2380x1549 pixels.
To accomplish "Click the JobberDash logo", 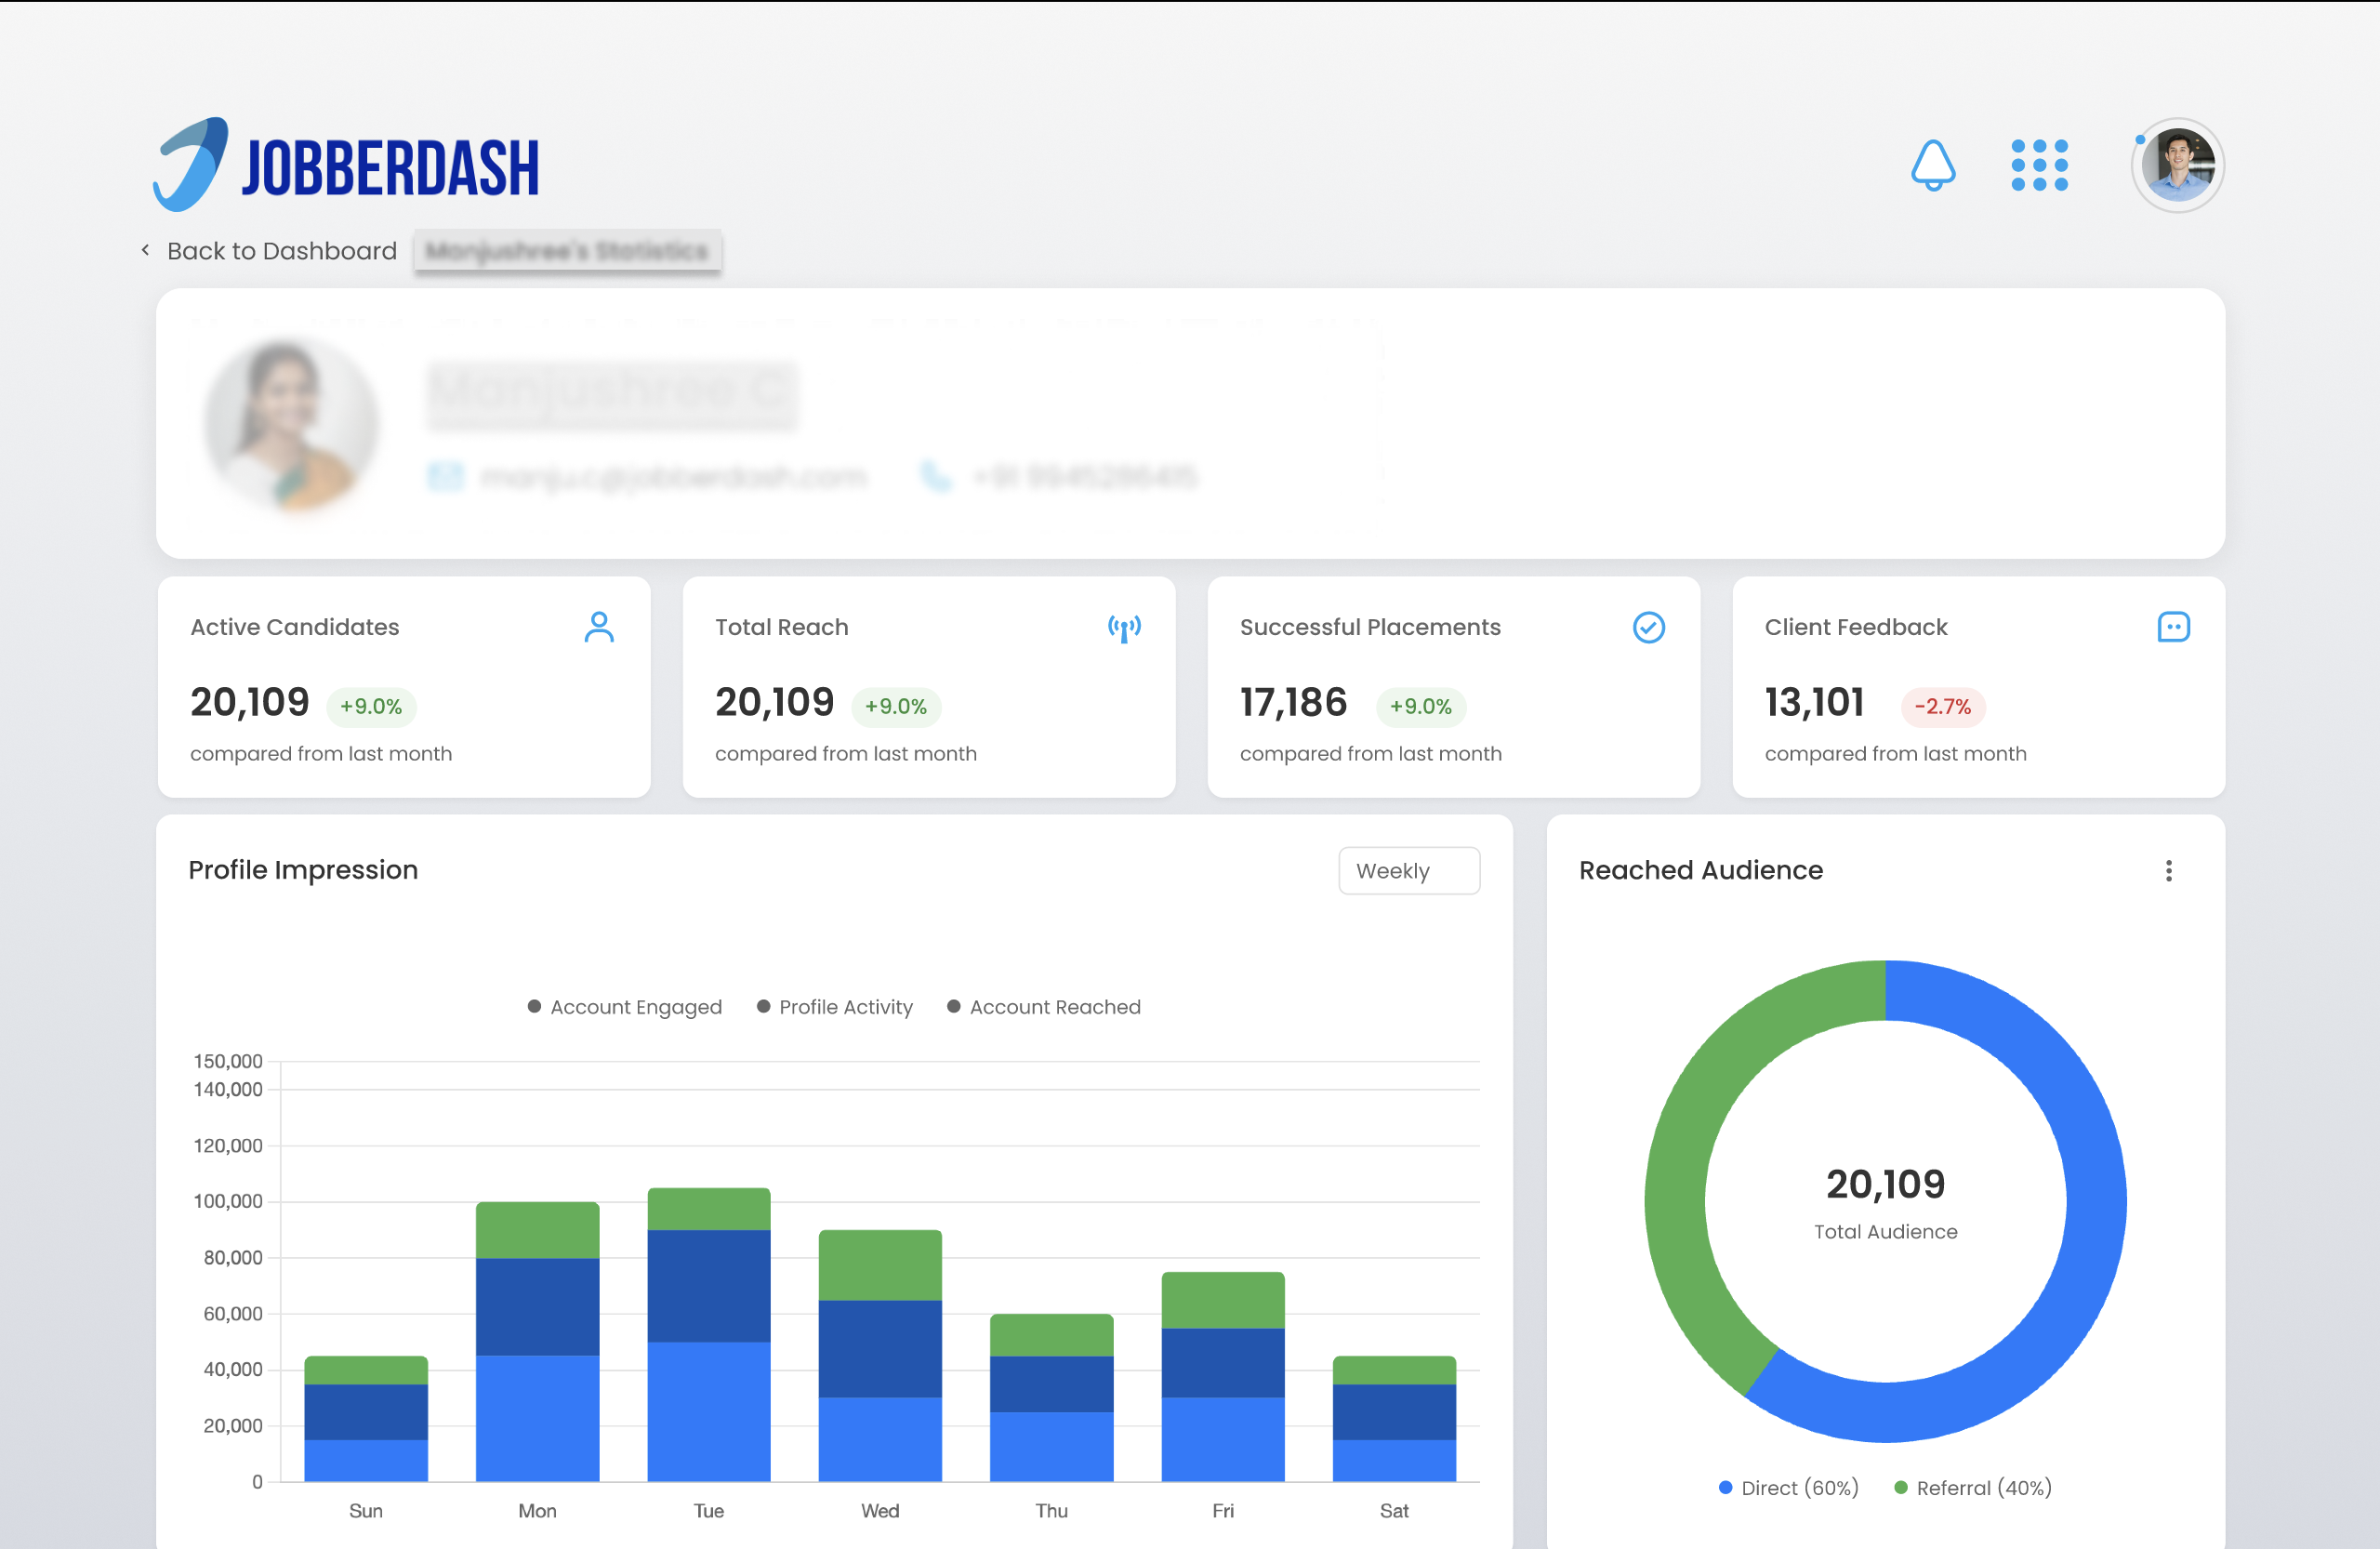I will point(346,165).
